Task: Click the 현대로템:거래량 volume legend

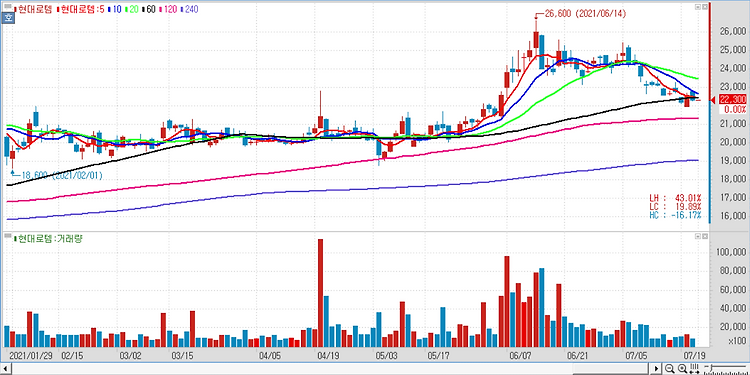Action: [48, 238]
